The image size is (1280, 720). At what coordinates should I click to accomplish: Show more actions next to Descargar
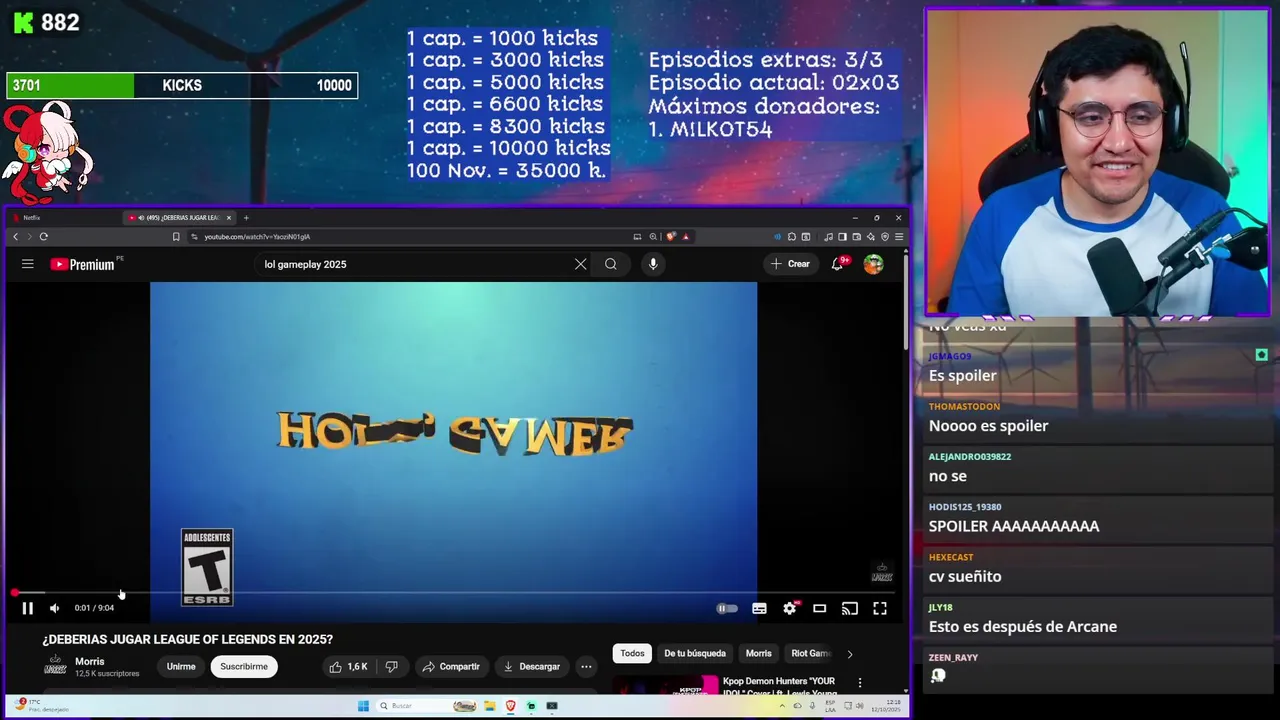click(x=587, y=667)
